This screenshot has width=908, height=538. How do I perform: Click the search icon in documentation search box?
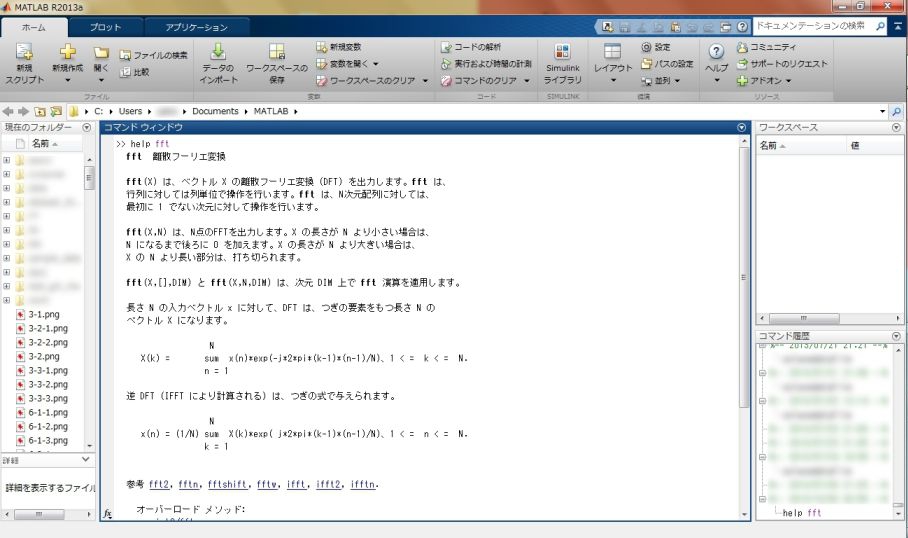pos(880,26)
